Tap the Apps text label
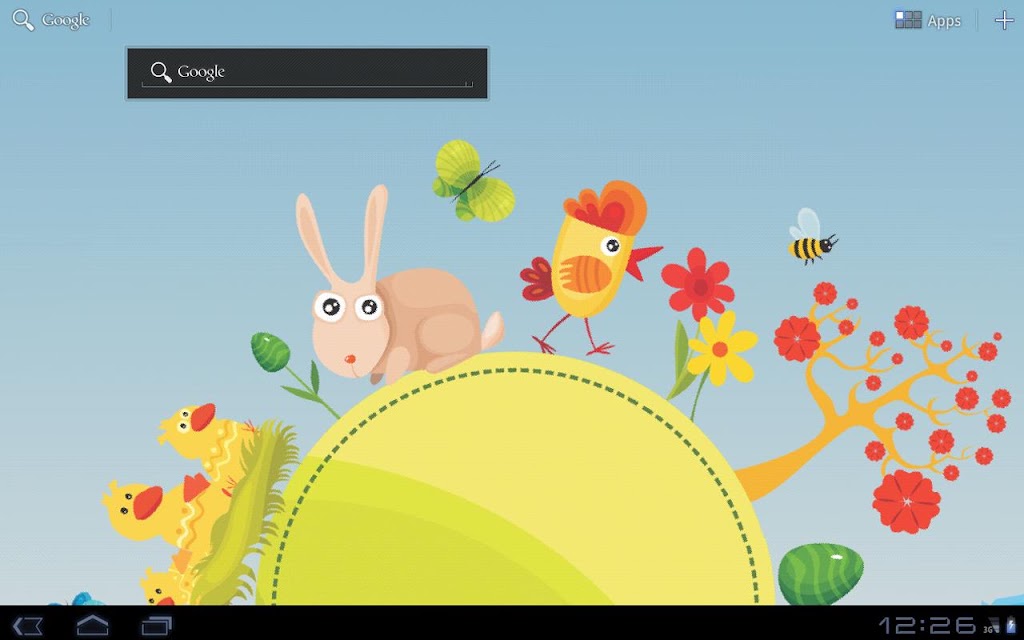This screenshot has width=1024, height=640. click(x=944, y=21)
